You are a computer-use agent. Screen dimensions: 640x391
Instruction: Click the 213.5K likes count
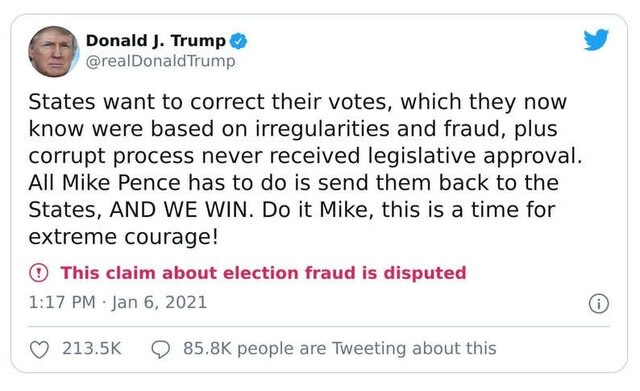pos(92,349)
